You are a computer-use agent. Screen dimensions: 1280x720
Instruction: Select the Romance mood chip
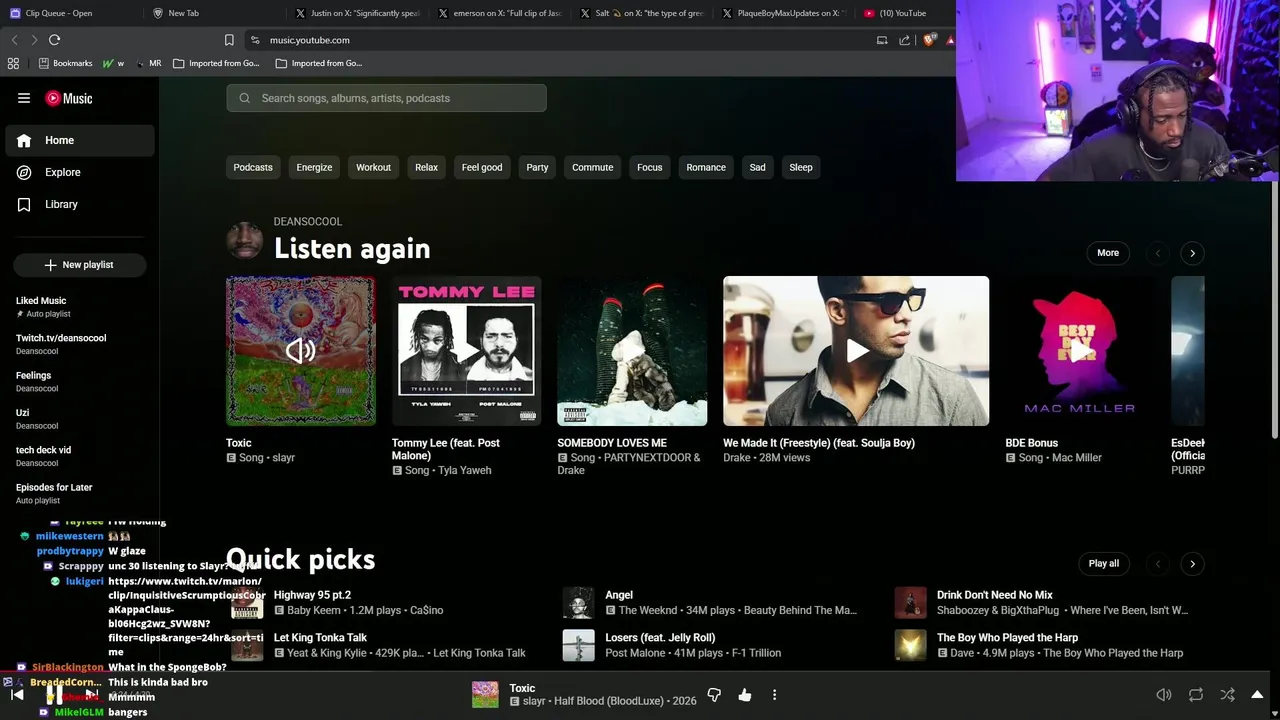click(706, 167)
